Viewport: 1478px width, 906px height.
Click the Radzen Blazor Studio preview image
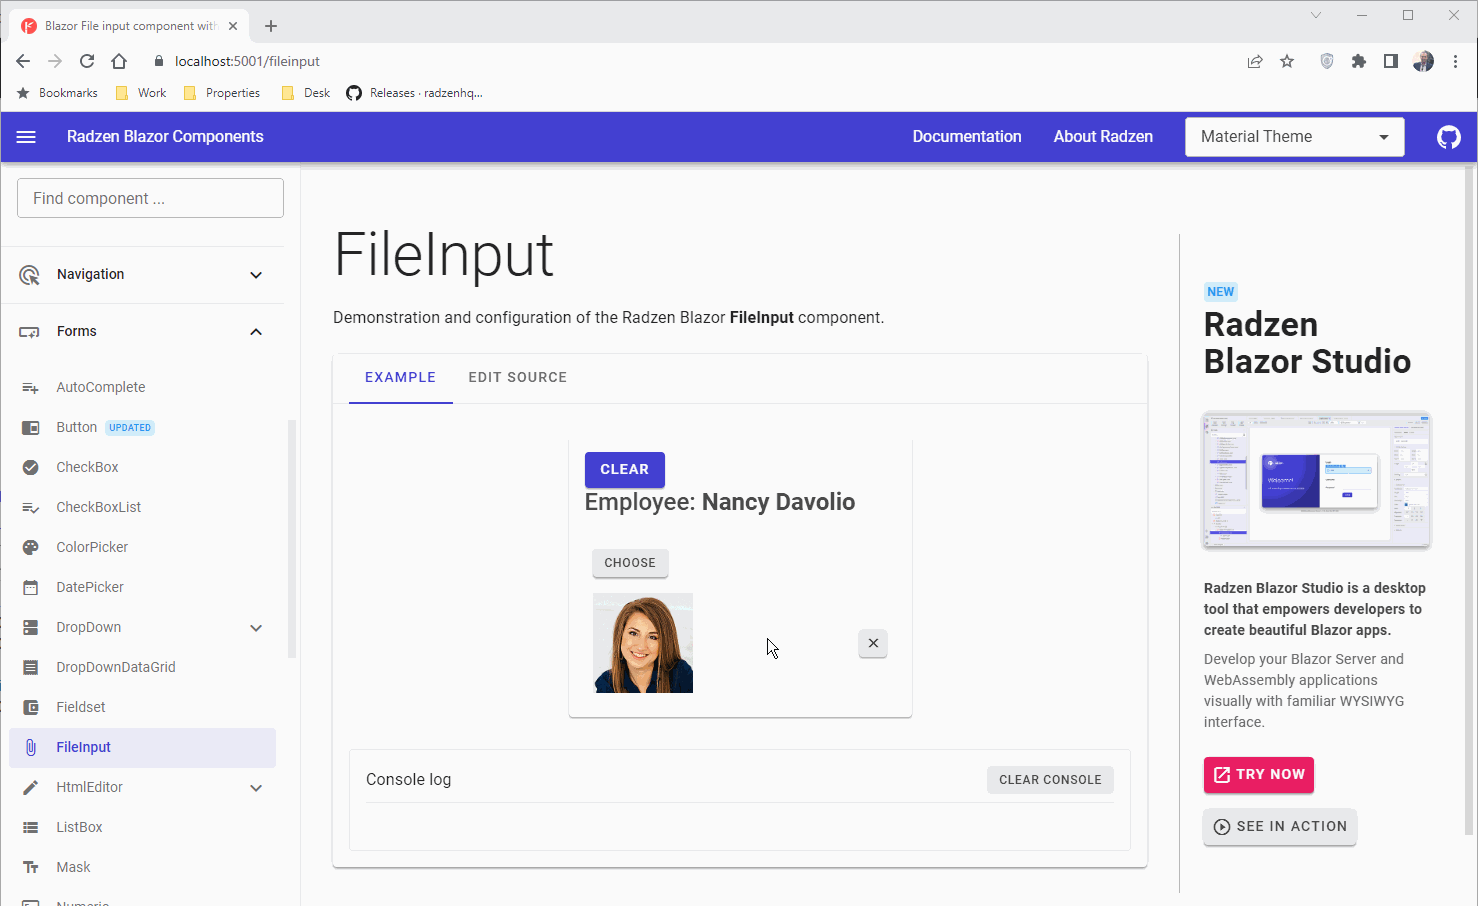tap(1316, 480)
